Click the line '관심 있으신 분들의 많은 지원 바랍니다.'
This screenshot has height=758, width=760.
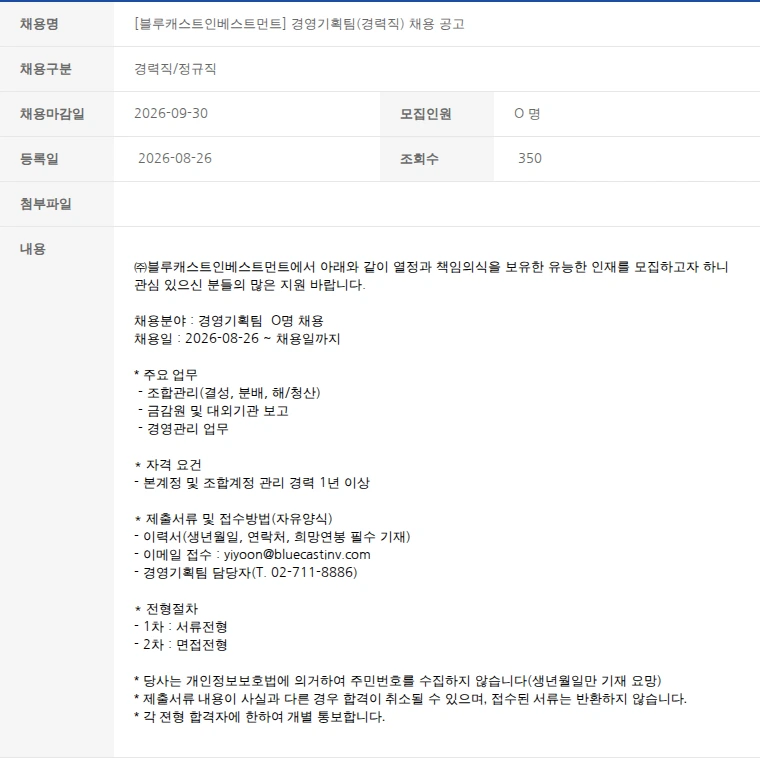(x=250, y=285)
